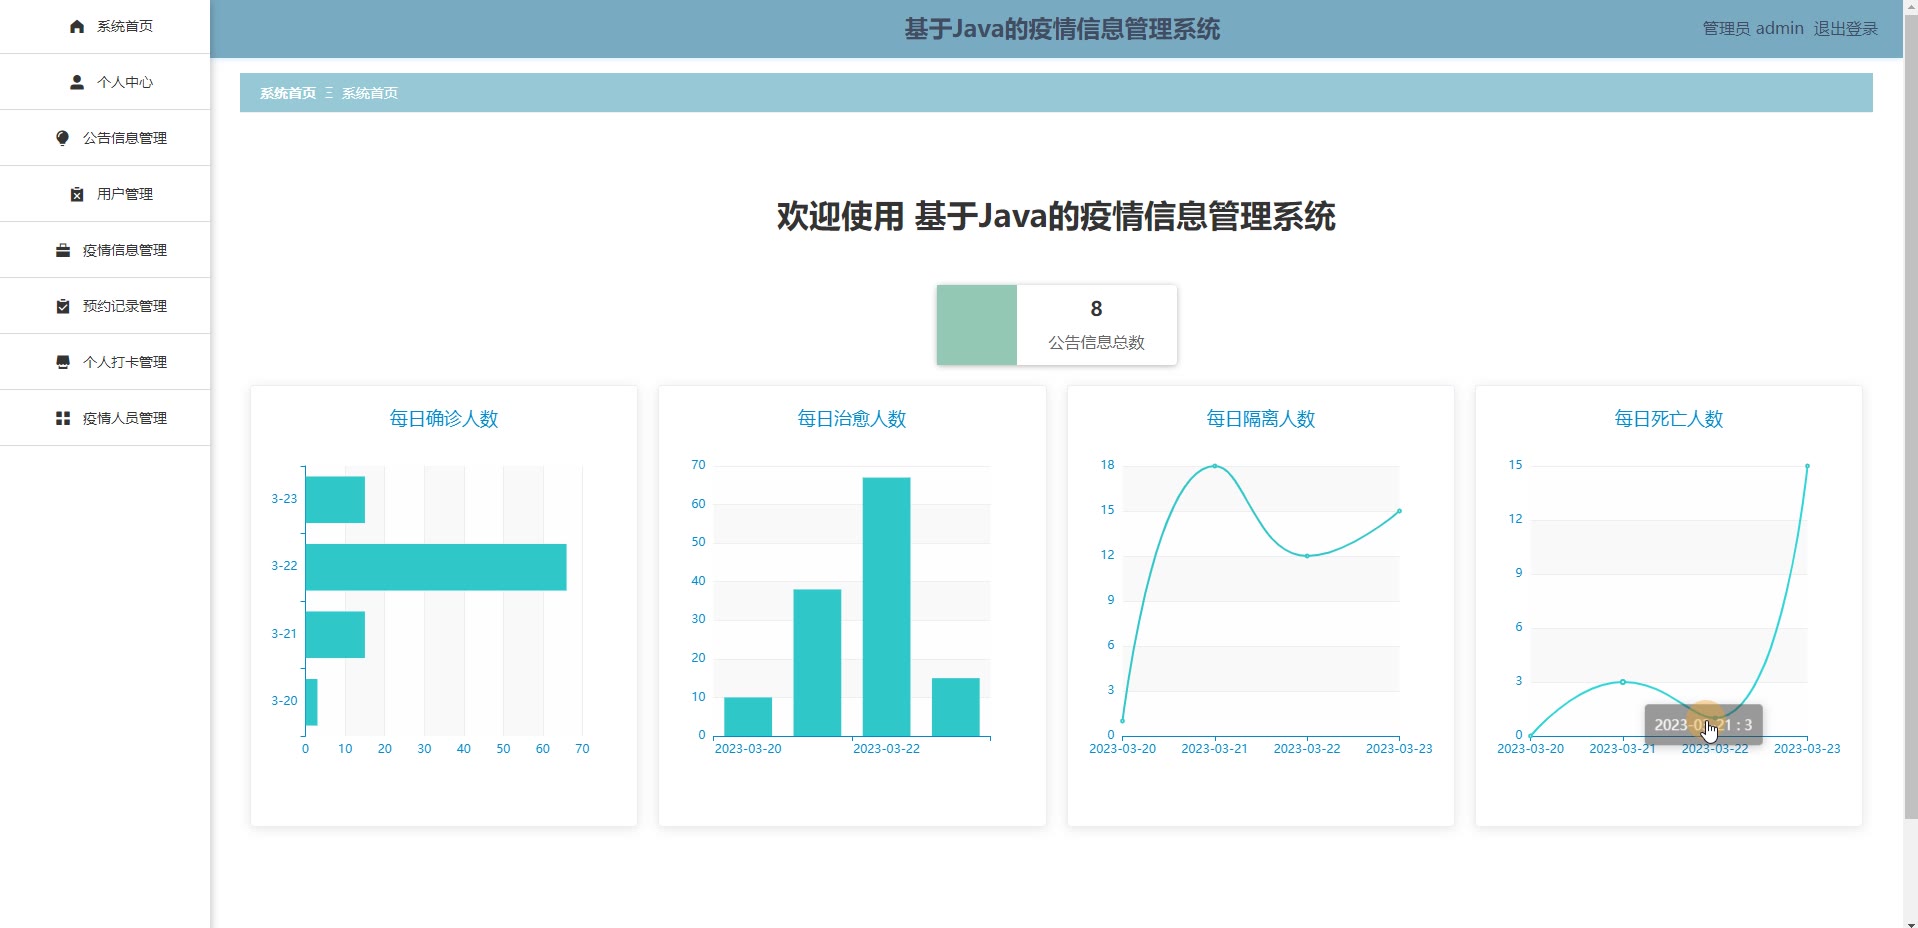Screen dimensions: 1918x928
Task: Open 疫情人员管理 in the sidebar
Action: (105, 418)
